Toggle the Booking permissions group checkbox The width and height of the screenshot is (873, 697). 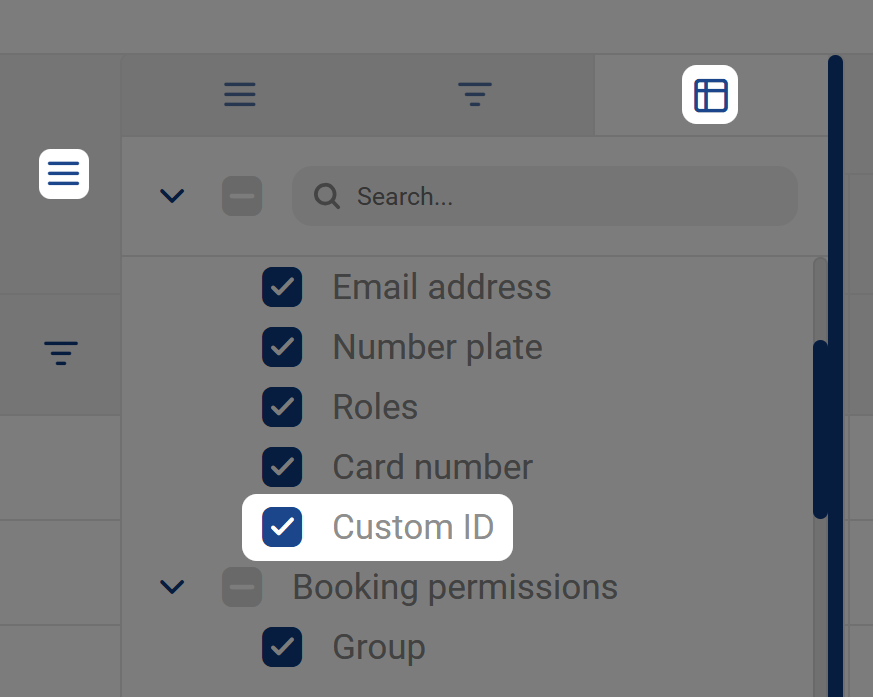tap(242, 587)
